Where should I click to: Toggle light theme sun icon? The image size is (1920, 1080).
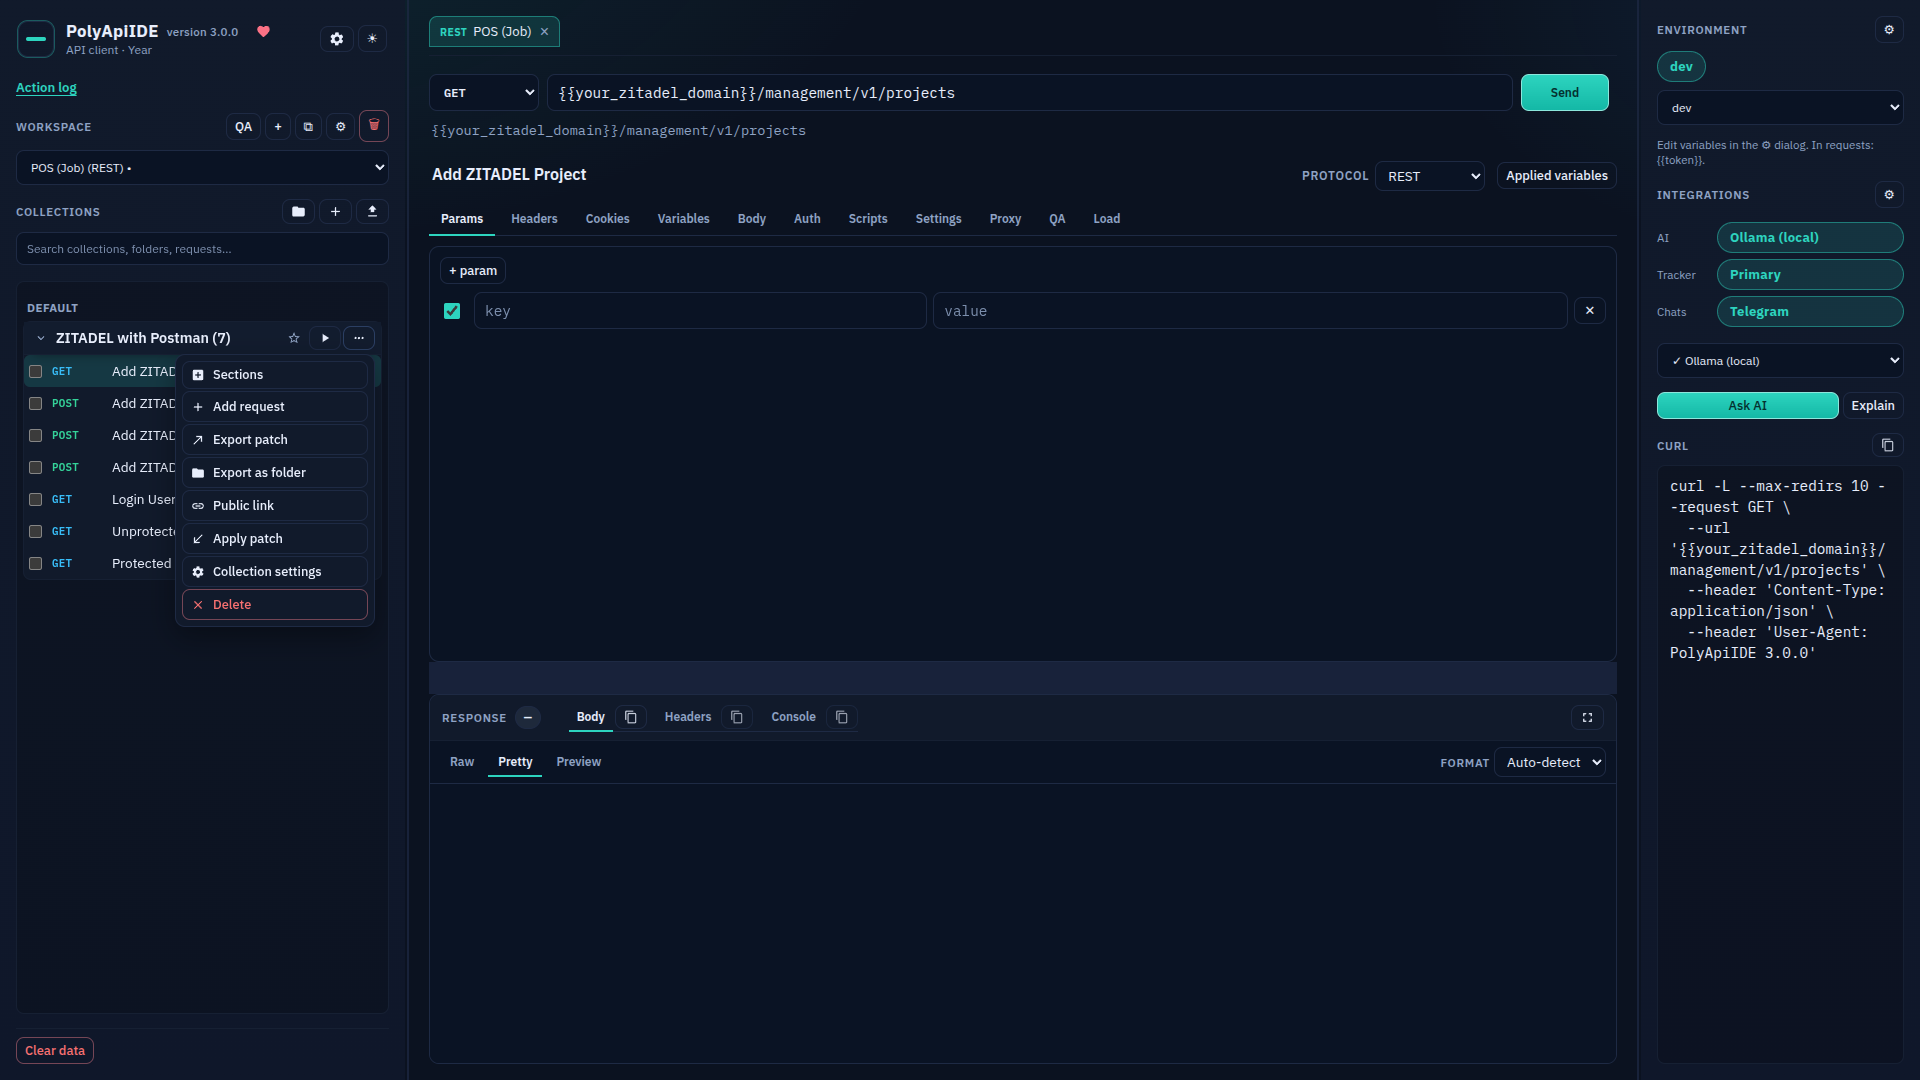(372, 39)
